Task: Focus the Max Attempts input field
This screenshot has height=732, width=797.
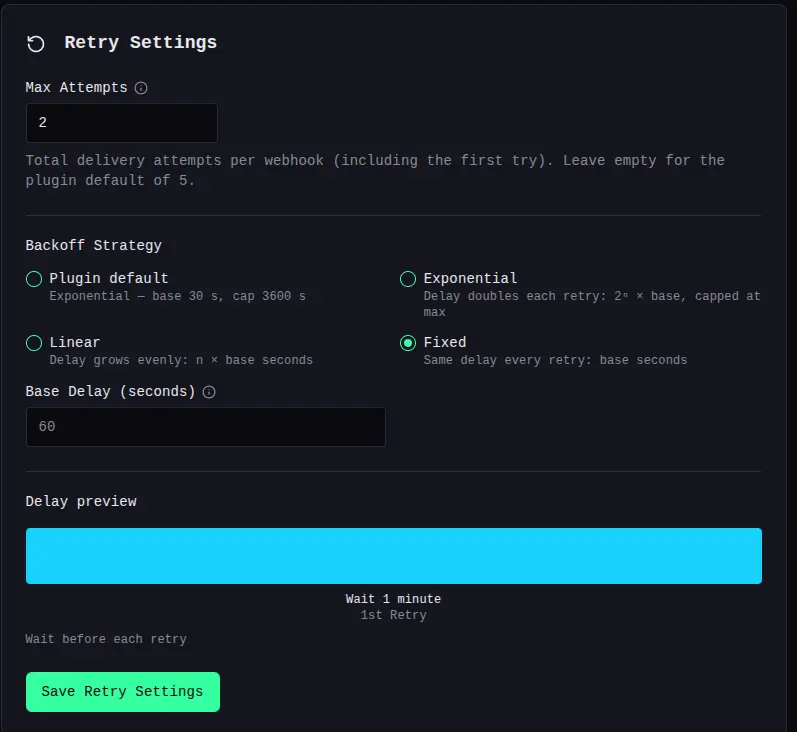Action: tap(122, 123)
